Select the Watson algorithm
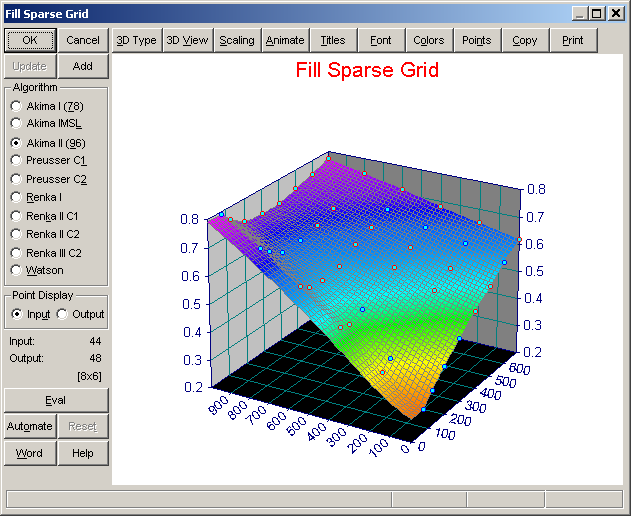Viewport: 631px width, 516px height. (37, 270)
